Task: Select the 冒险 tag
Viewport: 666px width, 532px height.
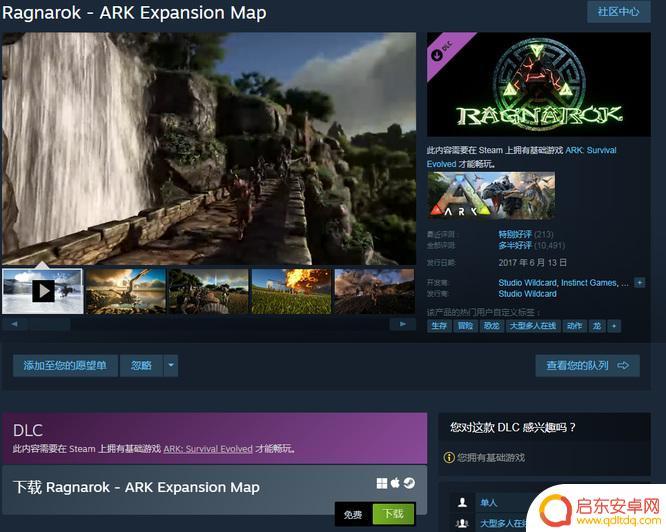Action: coord(466,326)
